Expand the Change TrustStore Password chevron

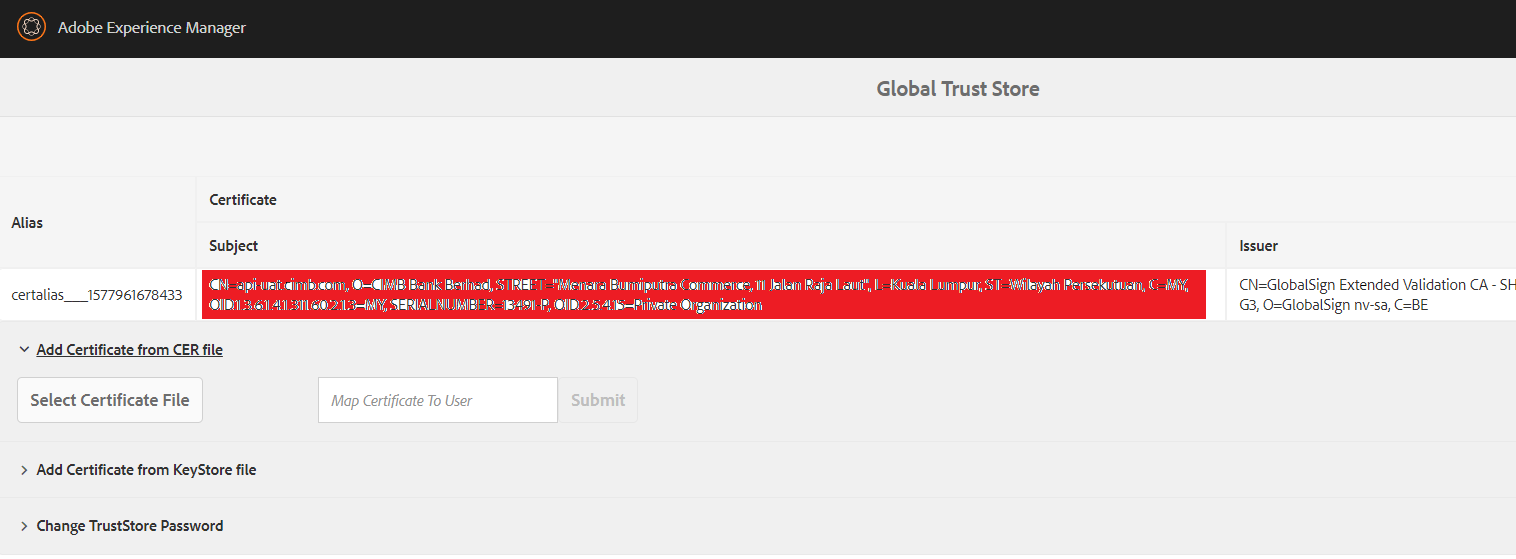24,526
